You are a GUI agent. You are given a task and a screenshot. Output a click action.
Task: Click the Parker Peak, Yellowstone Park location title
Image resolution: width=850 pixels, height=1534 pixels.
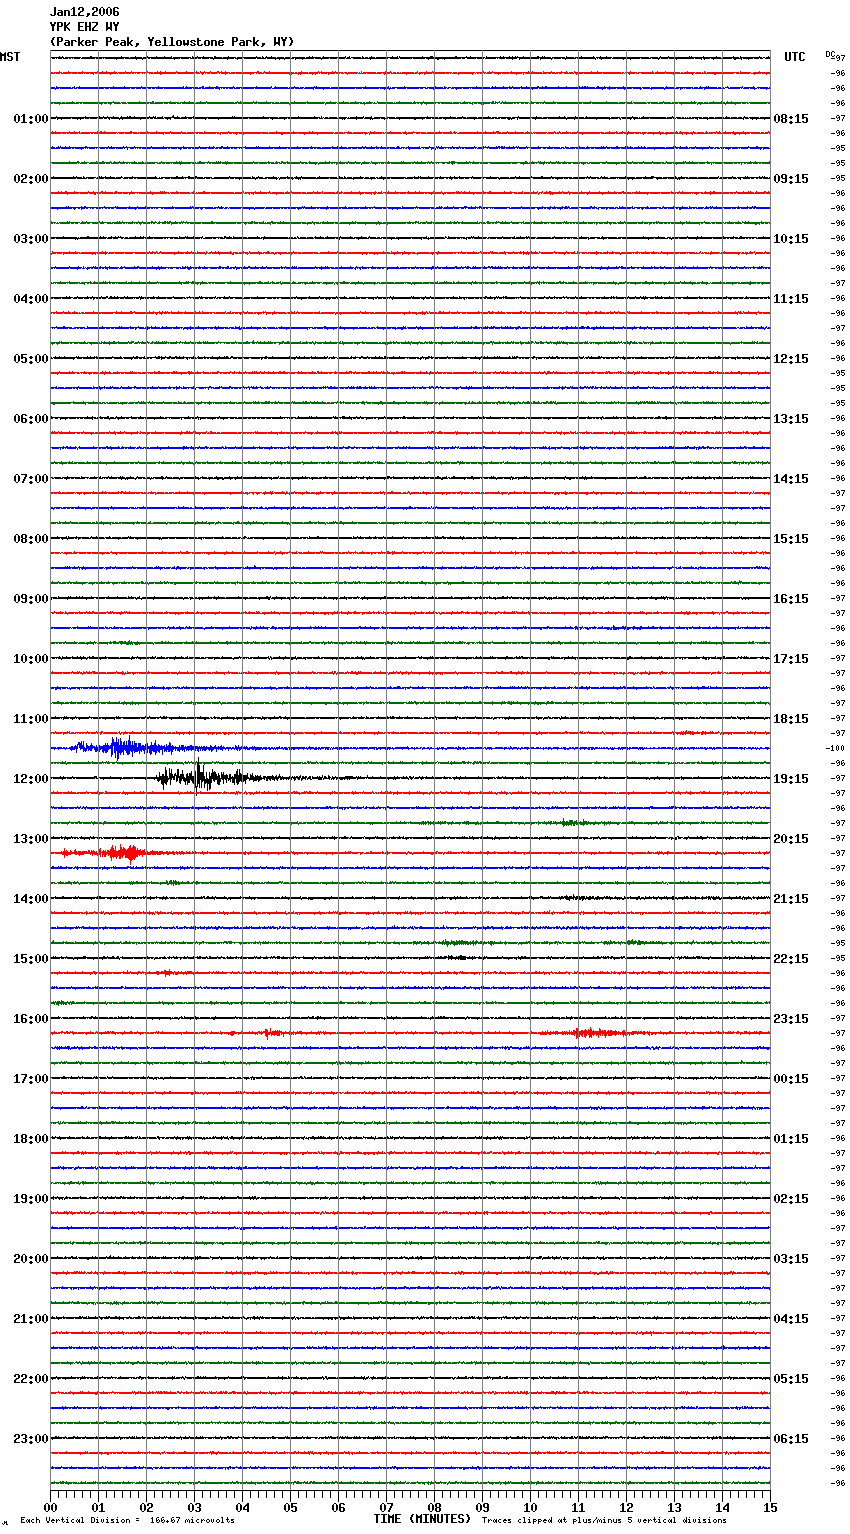(x=172, y=42)
